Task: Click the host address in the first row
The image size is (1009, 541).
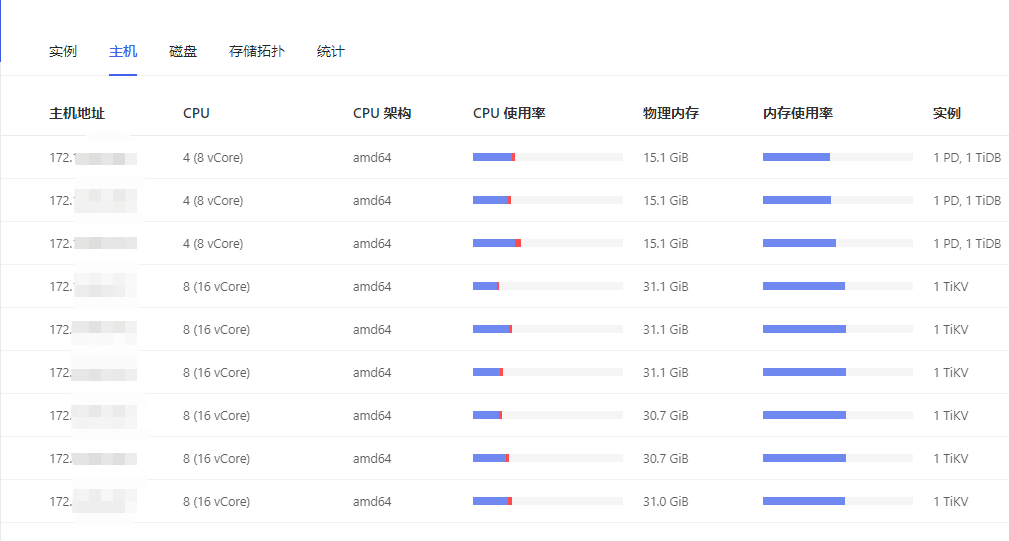Action: coord(92,157)
